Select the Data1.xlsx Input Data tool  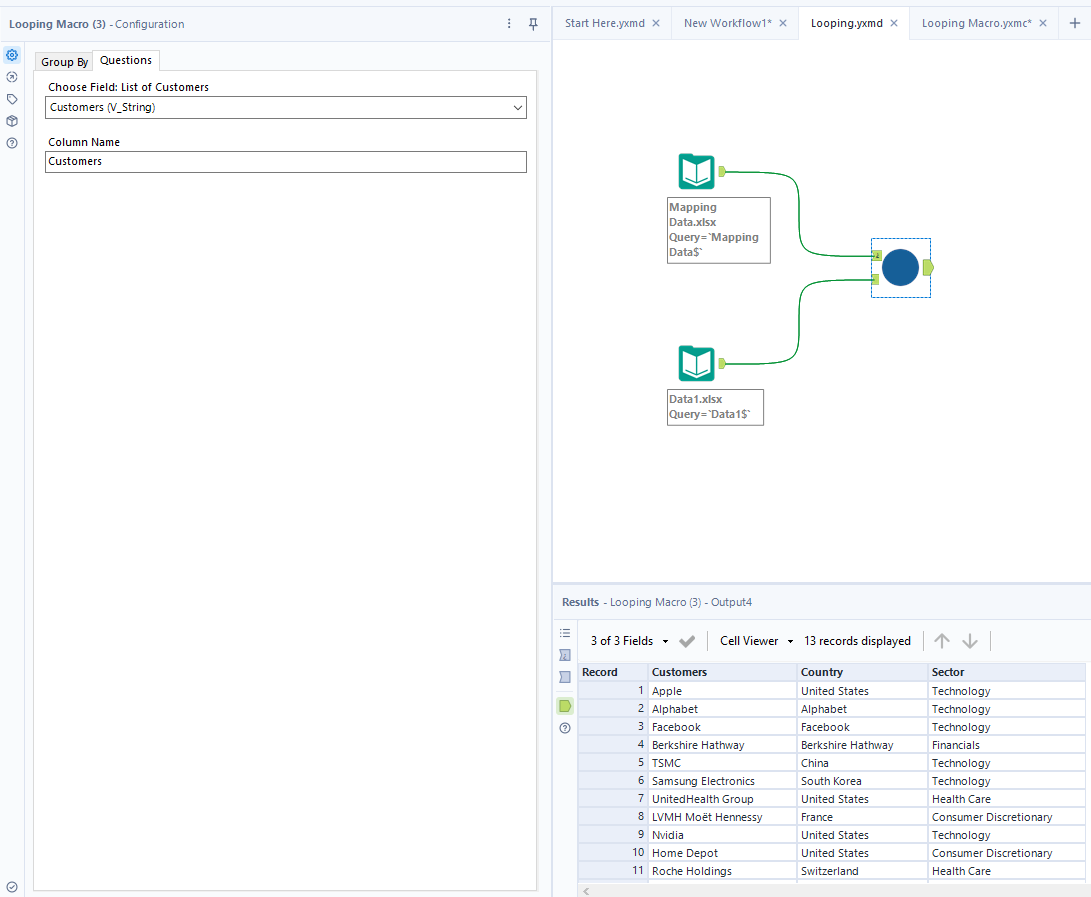tap(696, 364)
